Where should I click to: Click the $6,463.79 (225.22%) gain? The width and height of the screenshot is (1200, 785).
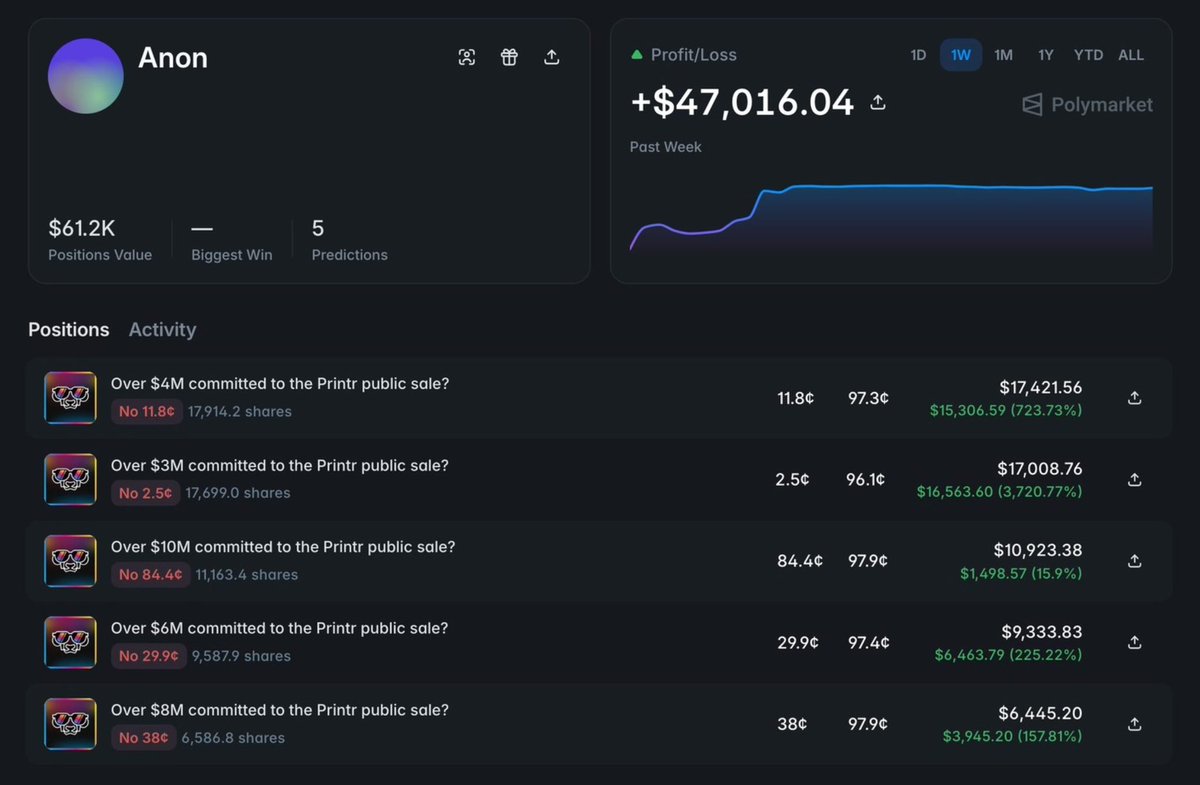pyautogui.click(x=1008, y=655)
